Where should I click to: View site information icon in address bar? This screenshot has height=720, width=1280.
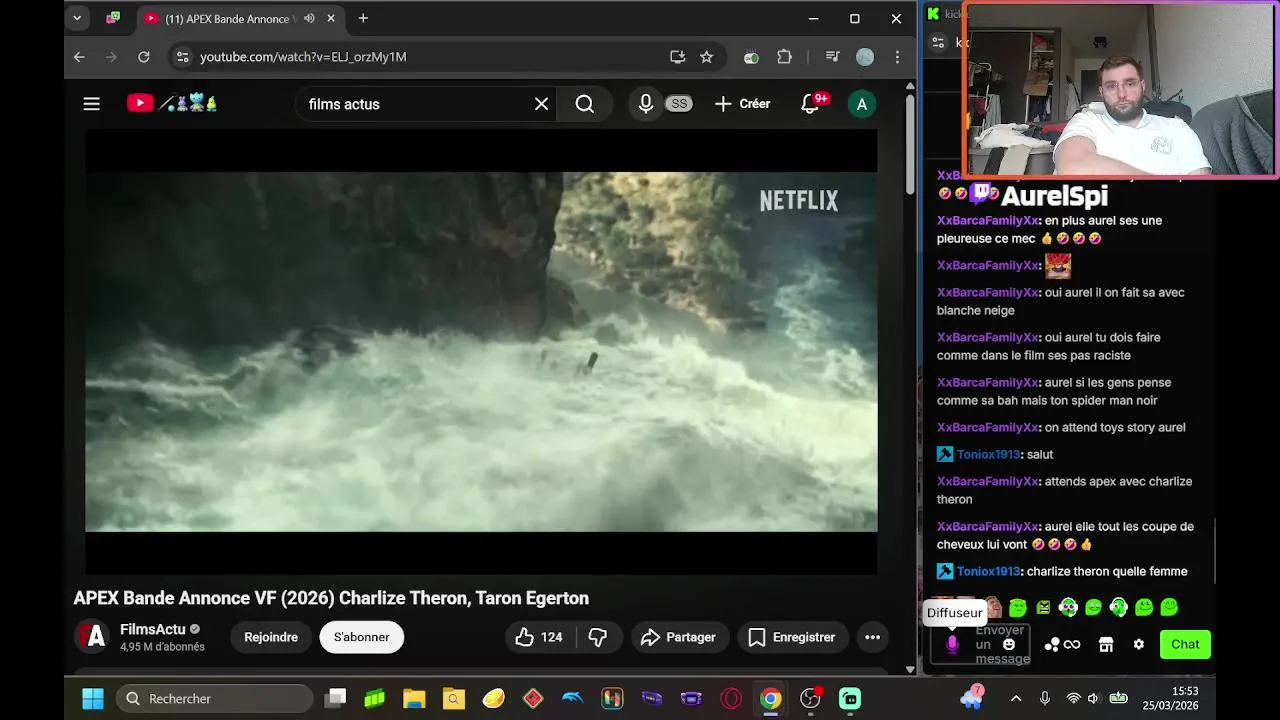[x=181, y=57]
